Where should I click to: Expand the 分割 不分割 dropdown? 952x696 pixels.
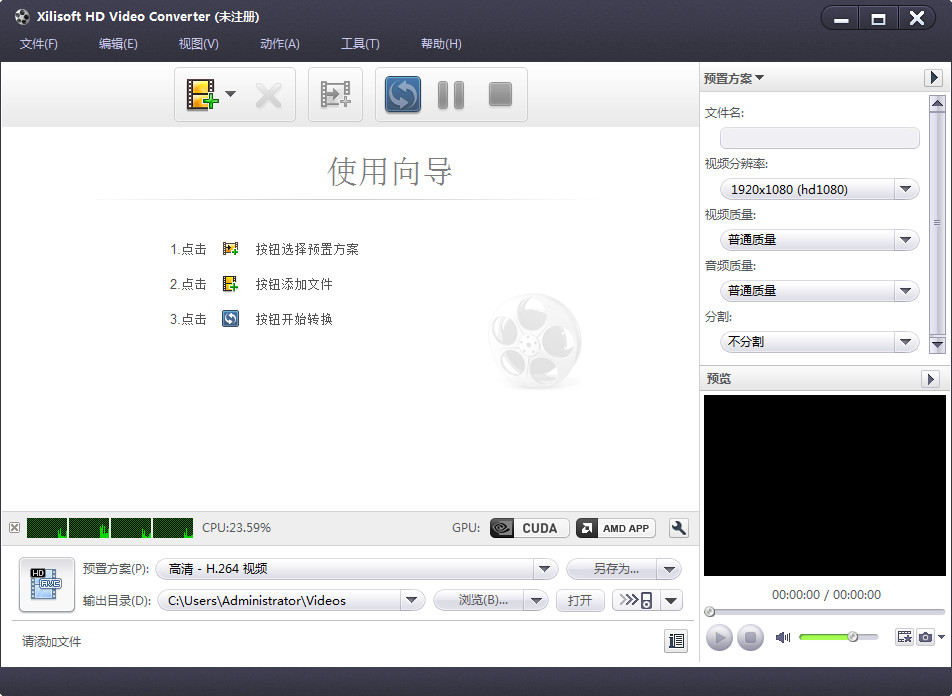pos(905,342)
